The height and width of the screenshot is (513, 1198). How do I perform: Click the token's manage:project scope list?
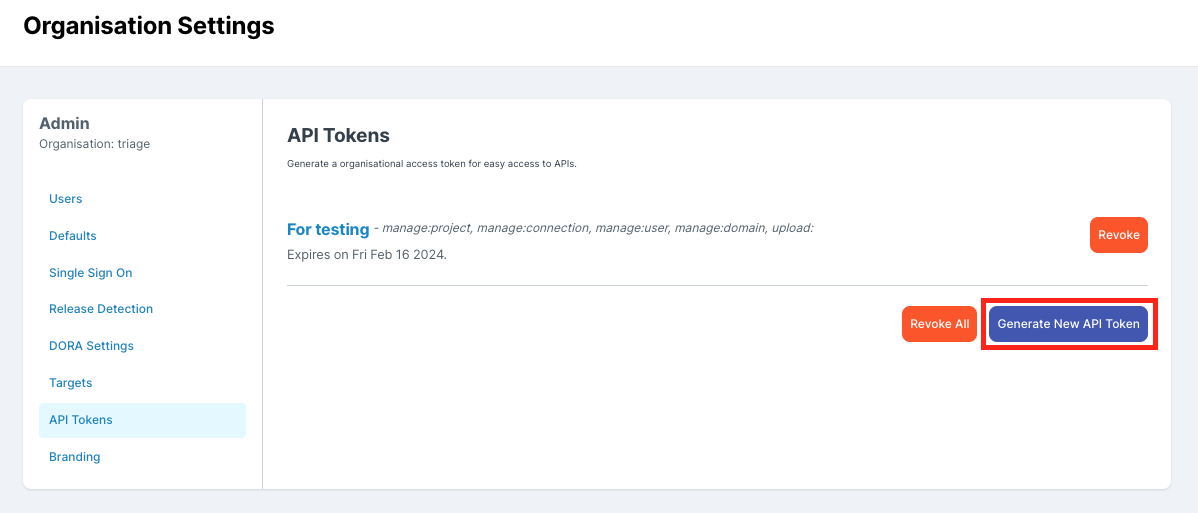tap(598, 228)
